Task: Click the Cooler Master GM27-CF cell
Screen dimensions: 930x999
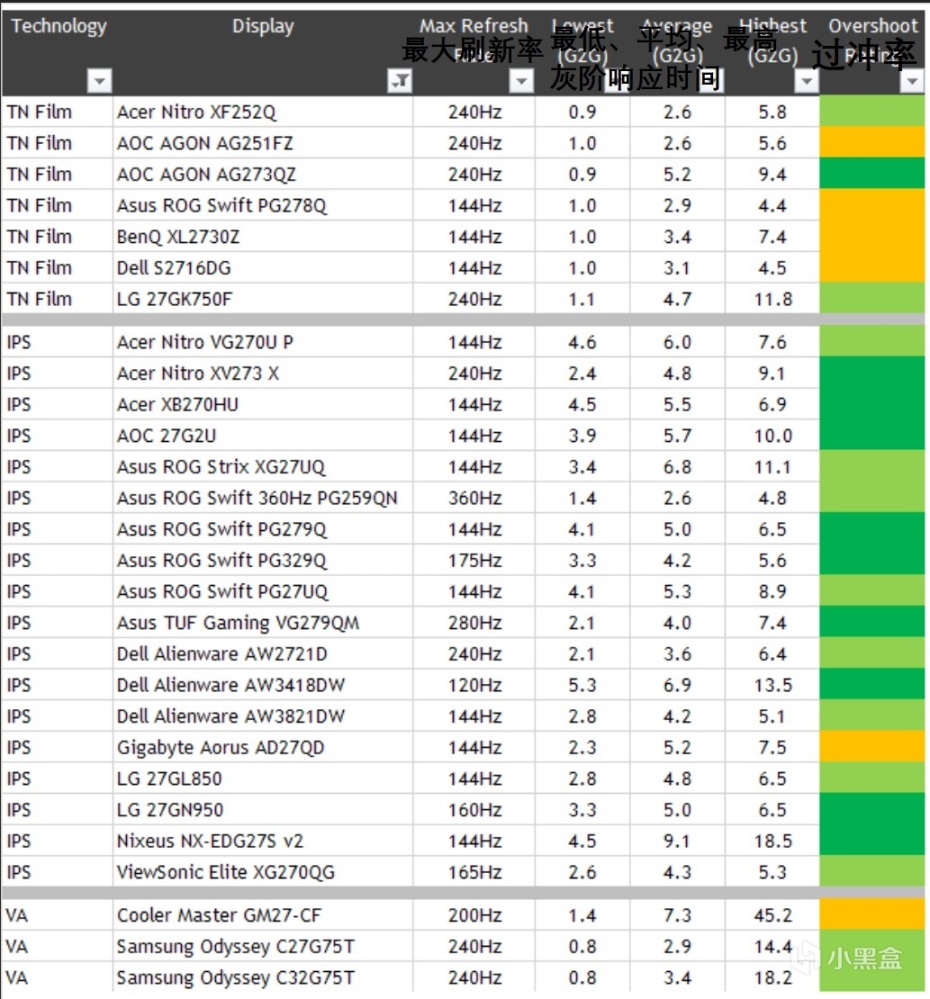Action: tap(263, 916)
